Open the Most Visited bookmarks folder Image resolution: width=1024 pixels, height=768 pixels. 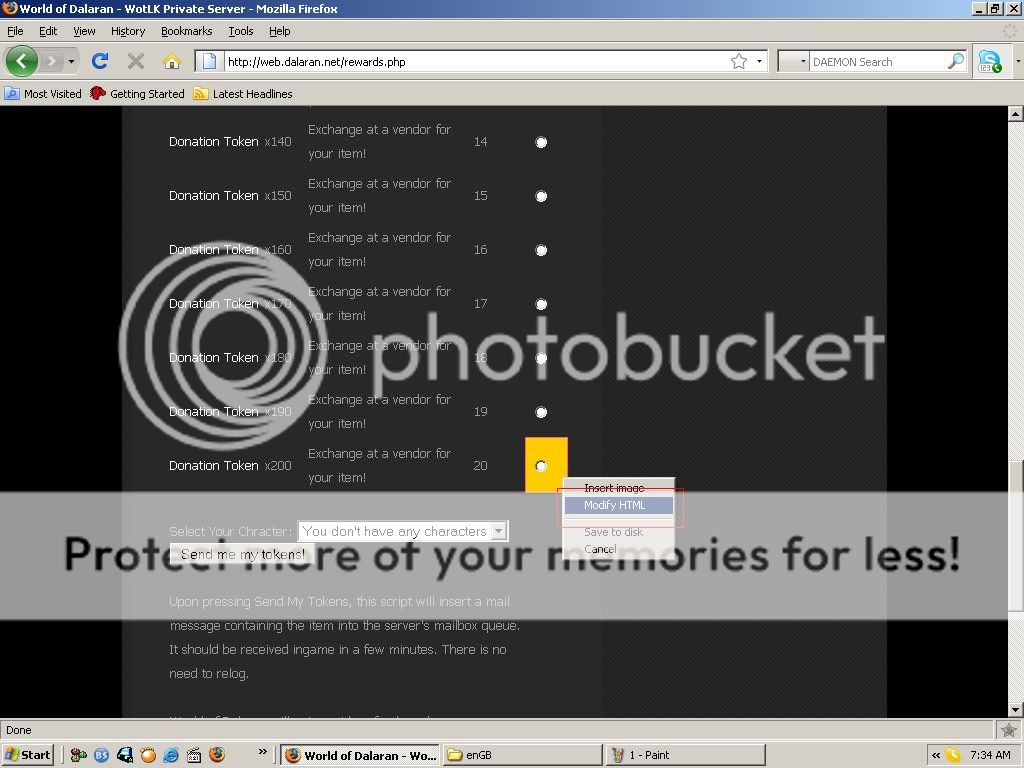(43, 94)
